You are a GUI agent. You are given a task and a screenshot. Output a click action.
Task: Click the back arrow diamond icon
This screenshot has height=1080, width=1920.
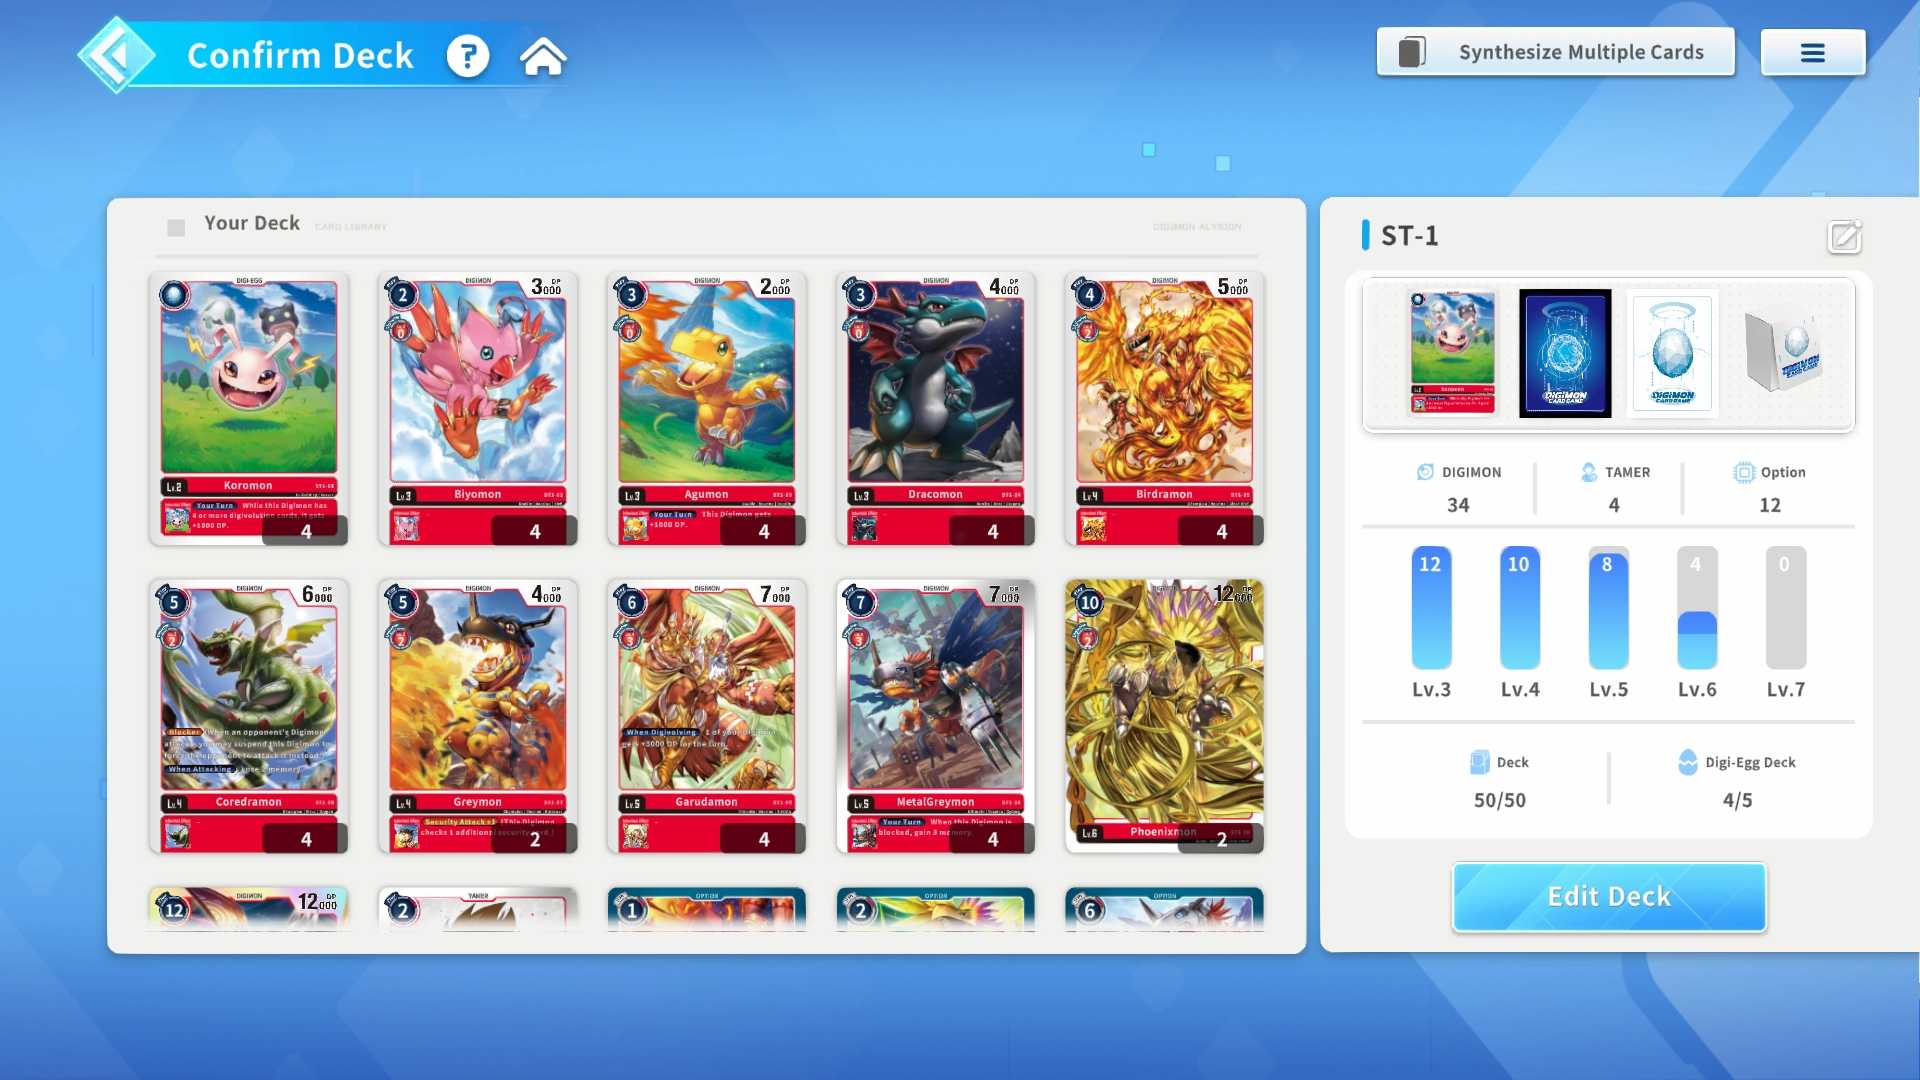click(x=117, y=55)
